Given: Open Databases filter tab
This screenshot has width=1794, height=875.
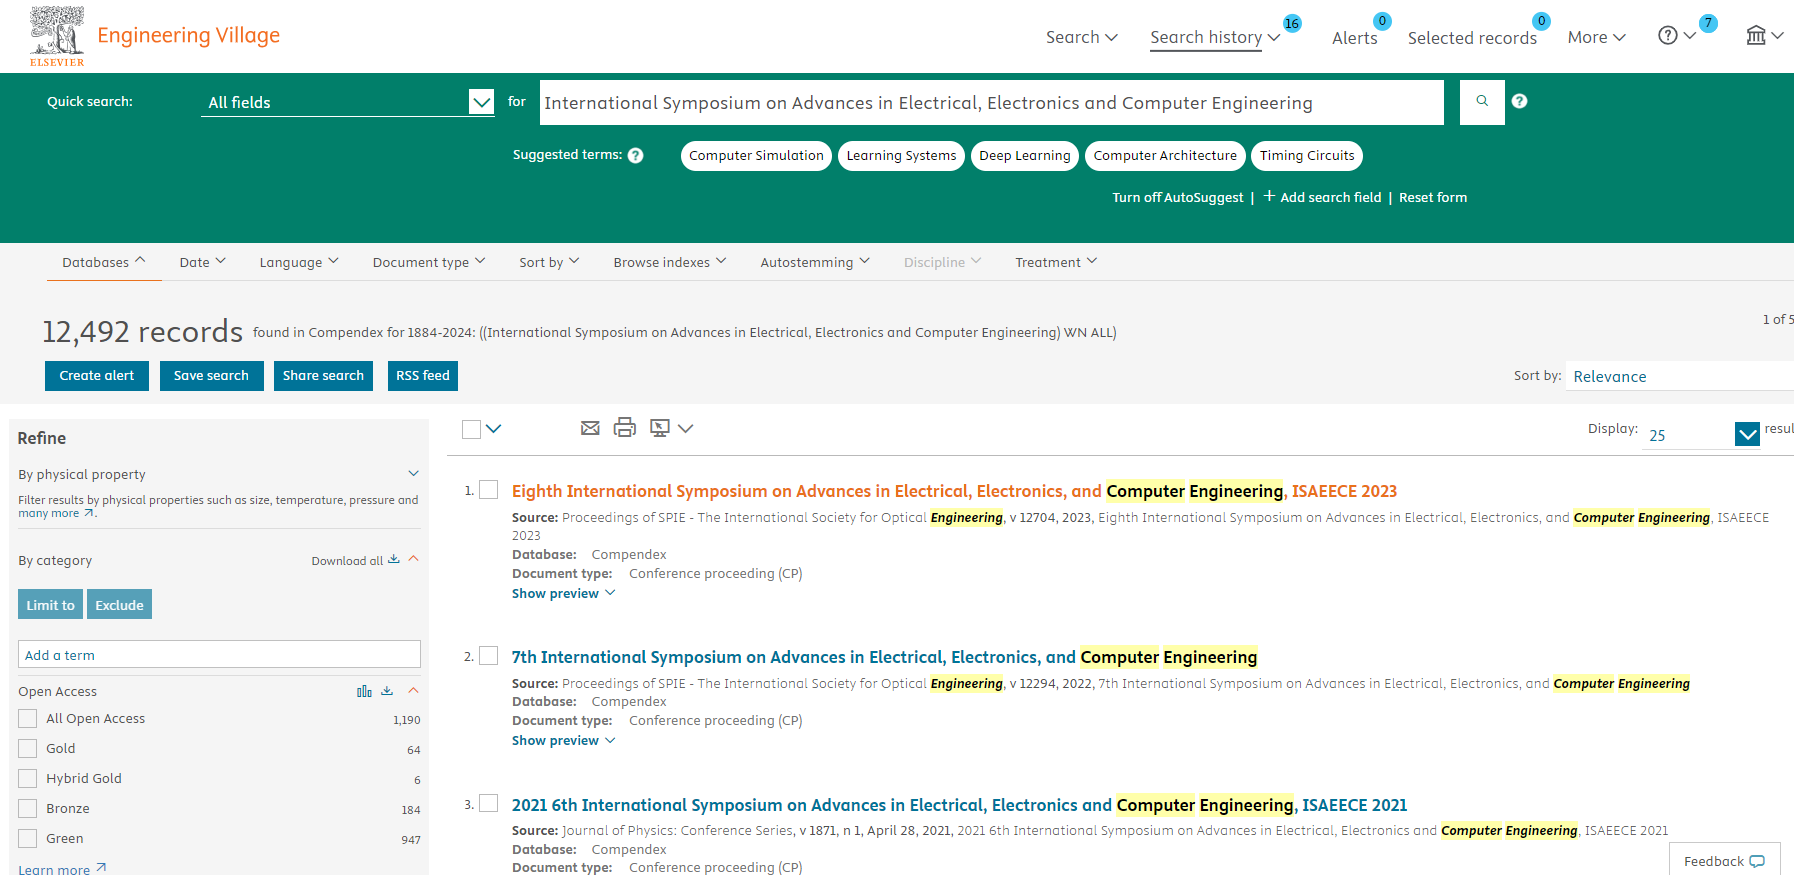Looking at the screenshot, I should [104, 262].
